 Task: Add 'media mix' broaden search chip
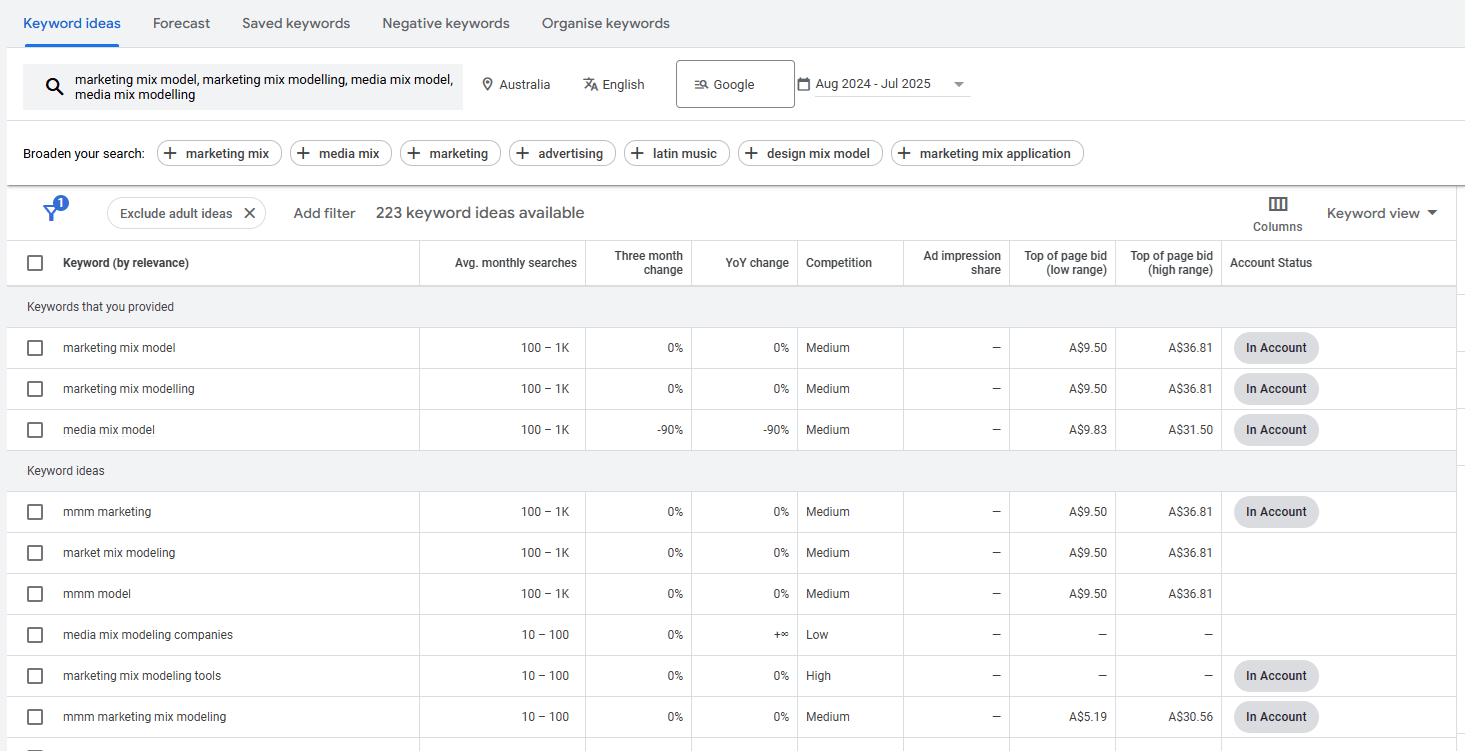click(x=340, y=153)
